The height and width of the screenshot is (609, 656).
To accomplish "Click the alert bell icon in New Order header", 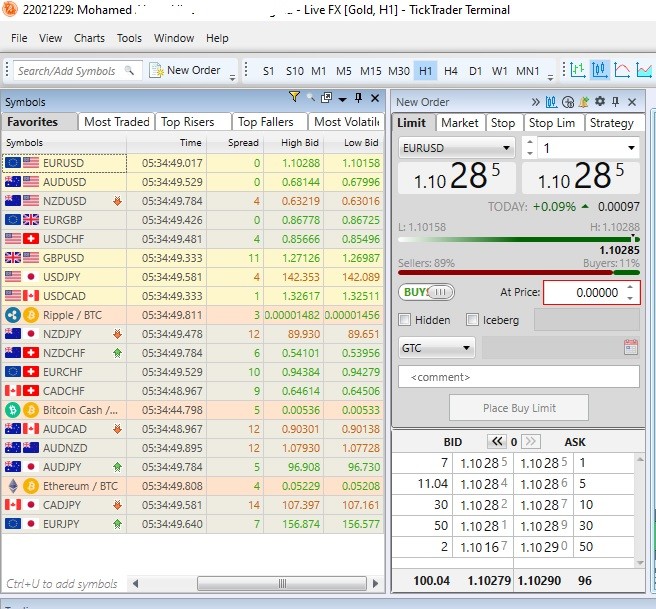I will (584, 102).
